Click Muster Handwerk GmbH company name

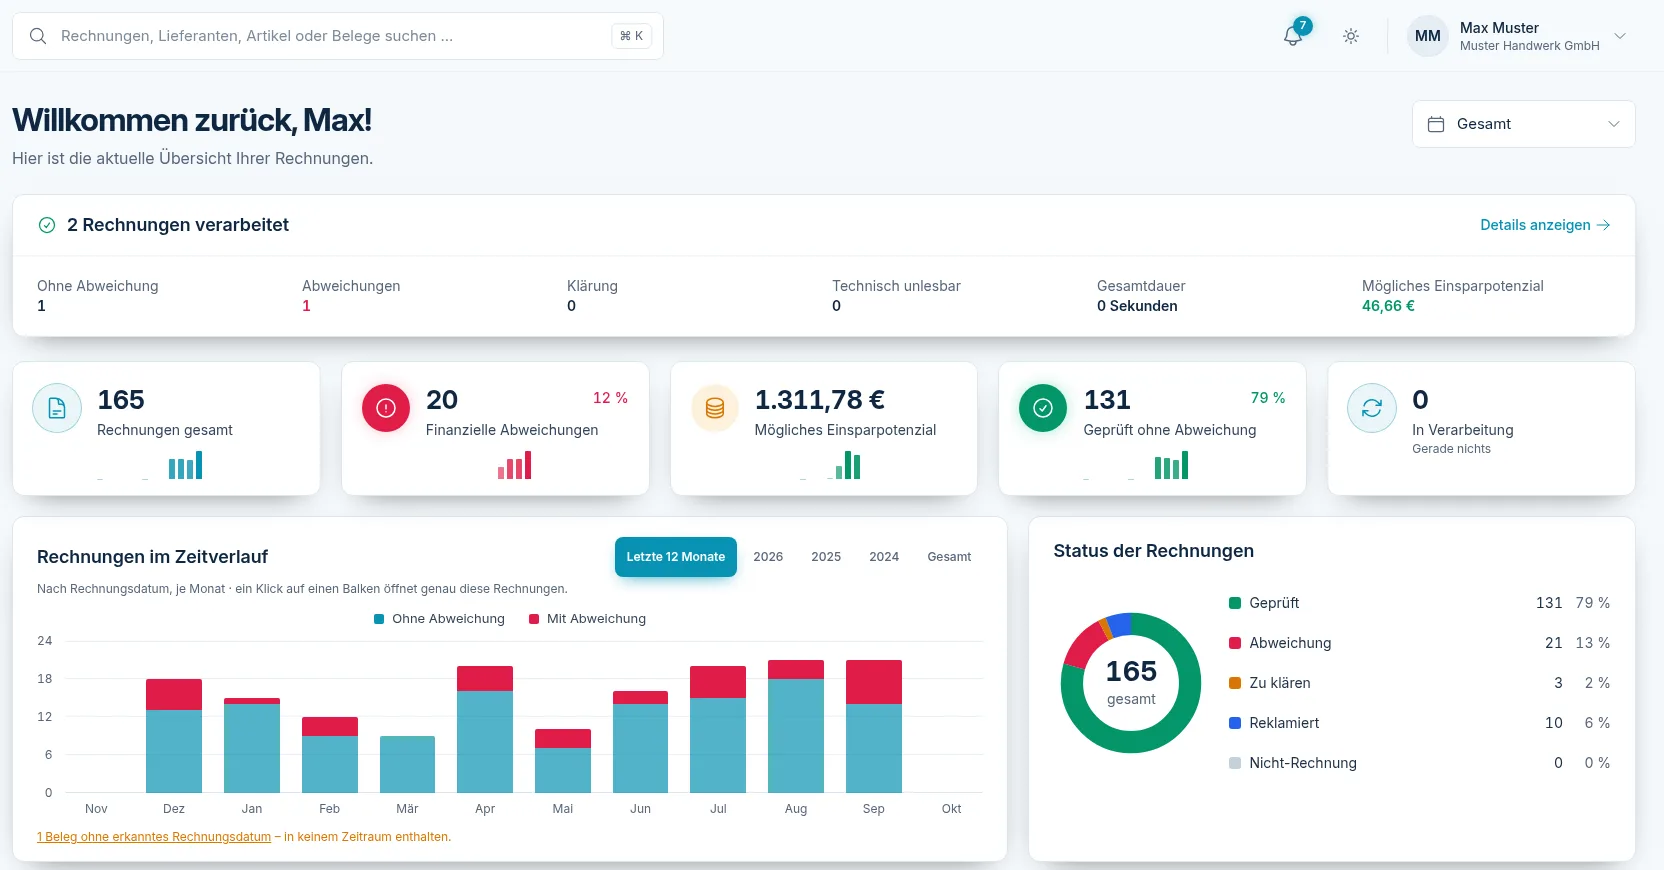coord(1529,46)
